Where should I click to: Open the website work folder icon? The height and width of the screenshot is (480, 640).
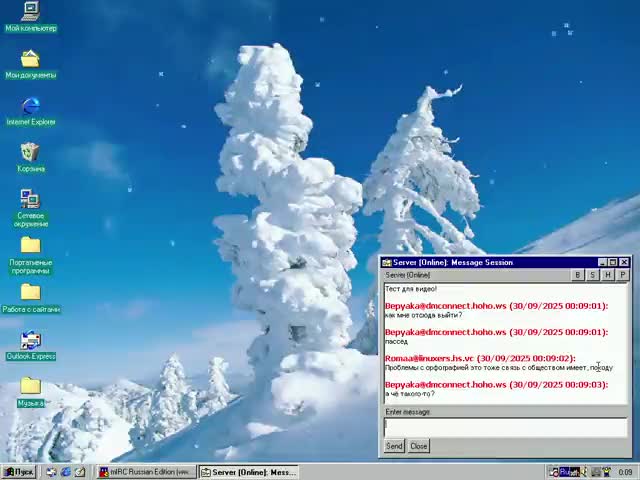coord(30,293)
